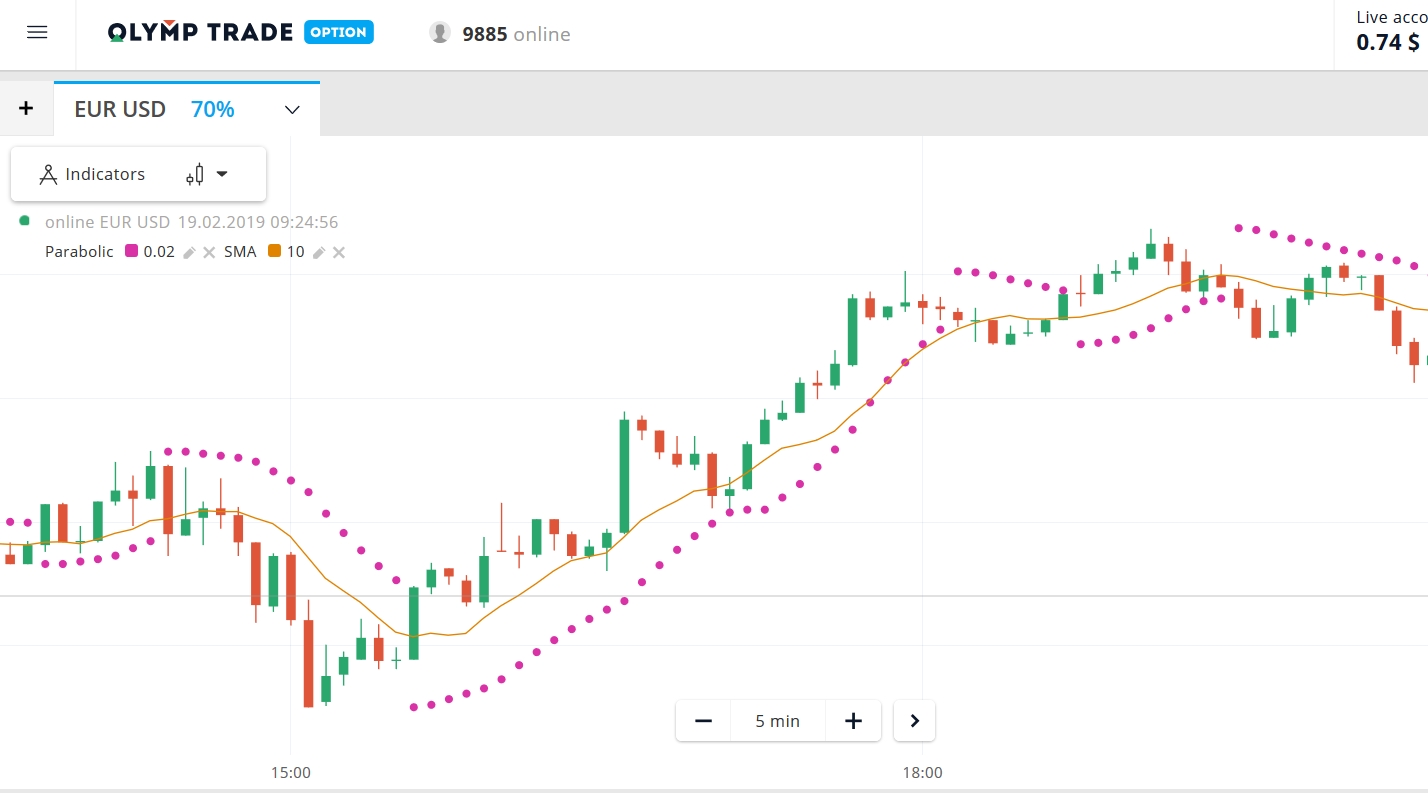The image size is (1428, 793).
Task: Select the Indicators menu label
Action: point(104,173)
